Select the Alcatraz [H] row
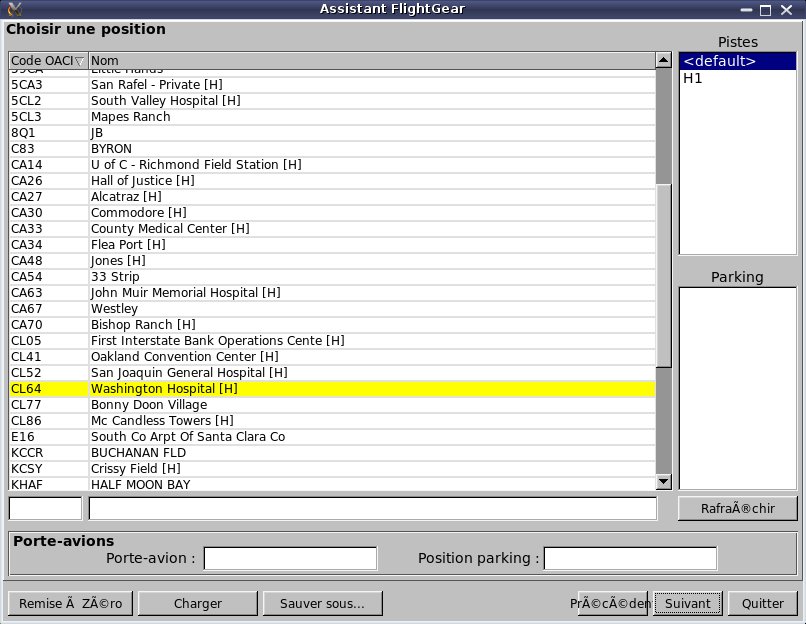 point(332,196)
